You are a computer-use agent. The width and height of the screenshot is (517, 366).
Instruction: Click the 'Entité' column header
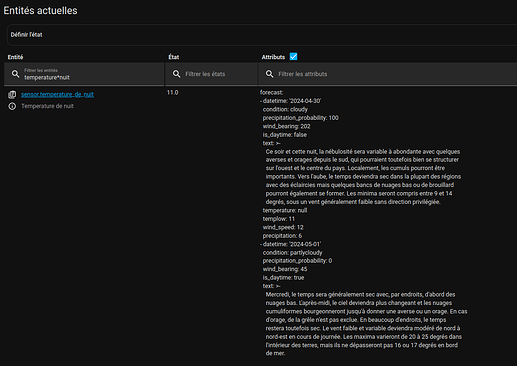[16, 57]
